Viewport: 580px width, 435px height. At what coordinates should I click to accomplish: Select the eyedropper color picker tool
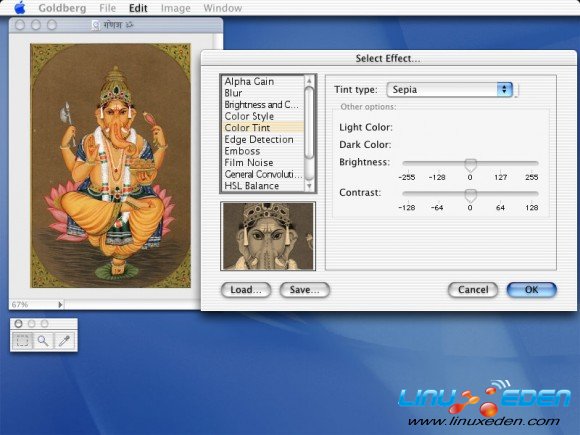coord(64,341)
